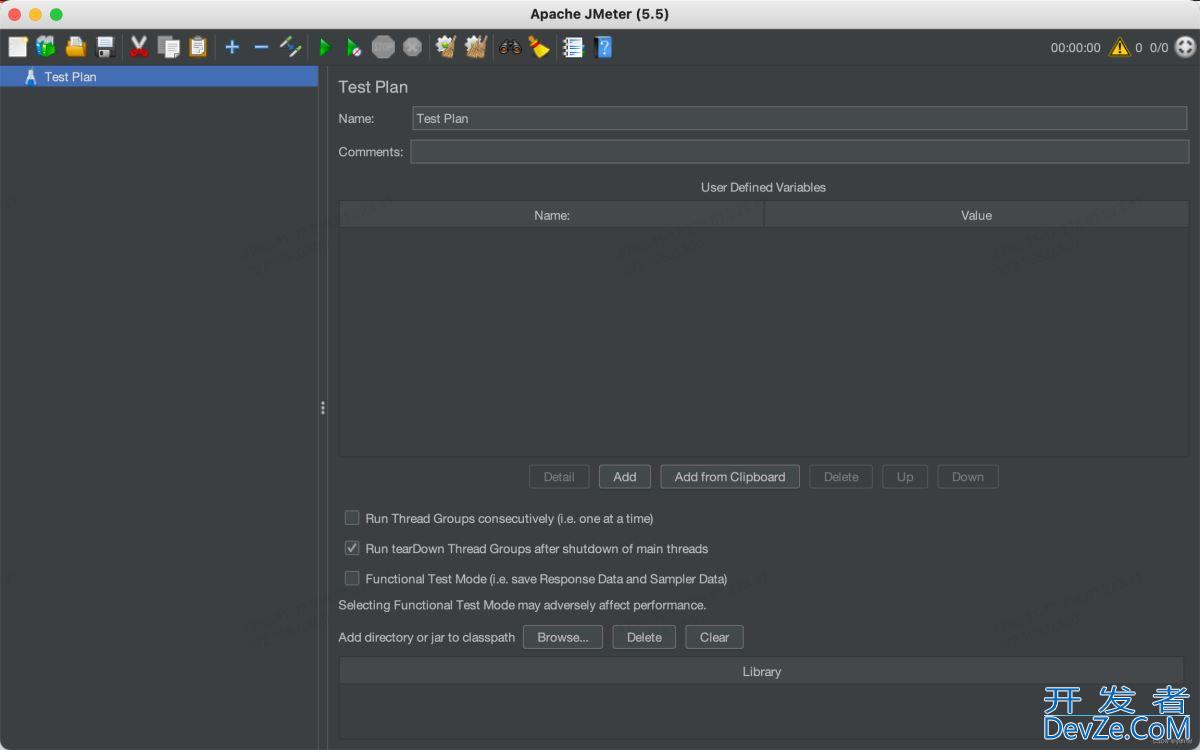Image resolution: width=1200 pixels, height=750 pixels.
Task: Click into the Name field
Action: click(800, 118)
